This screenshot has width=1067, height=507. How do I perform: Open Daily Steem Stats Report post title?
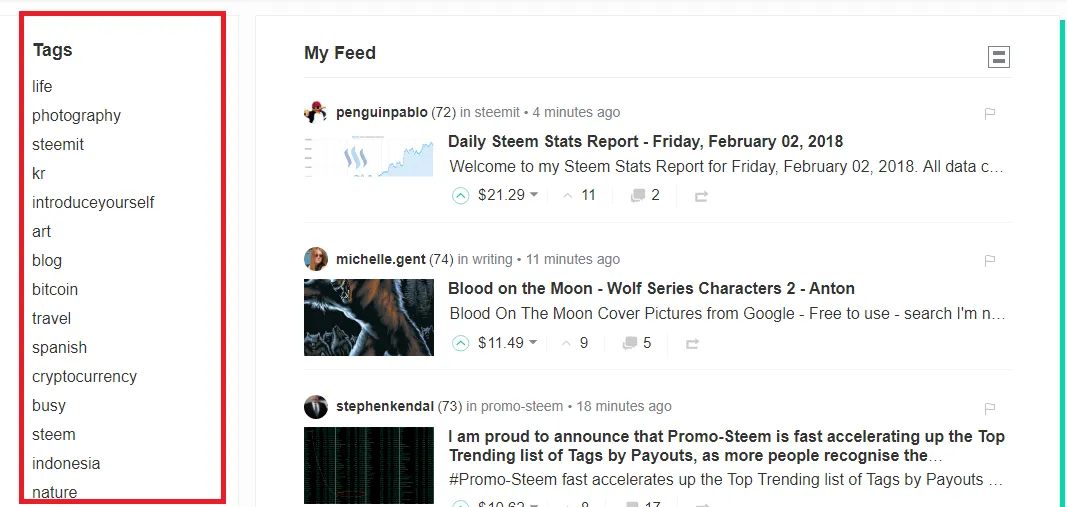pos(645,142)
